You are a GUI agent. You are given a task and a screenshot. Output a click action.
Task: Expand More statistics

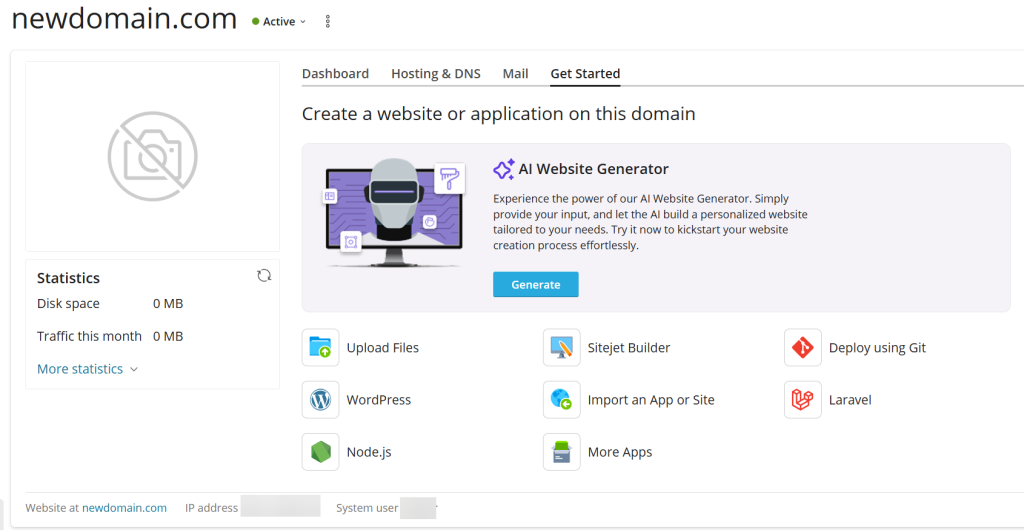(x=87, y=369)
